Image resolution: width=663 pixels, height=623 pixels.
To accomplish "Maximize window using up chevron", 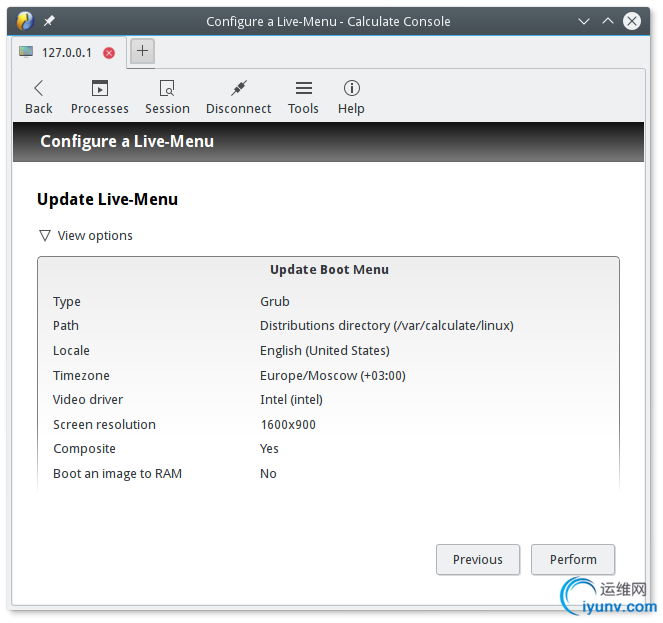I will tap(608, 21).
